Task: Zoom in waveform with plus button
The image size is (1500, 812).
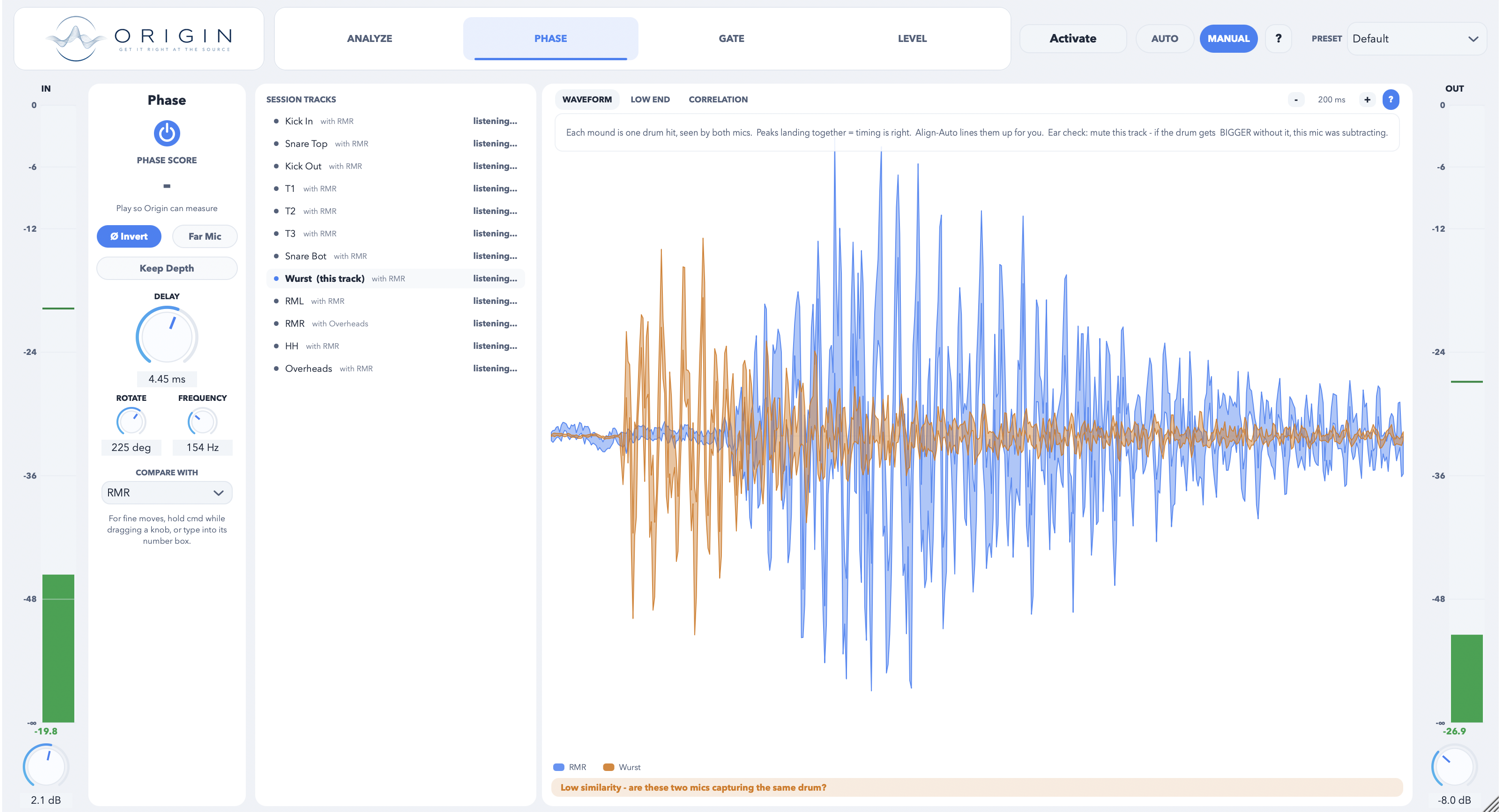Action: [1366, 100]
